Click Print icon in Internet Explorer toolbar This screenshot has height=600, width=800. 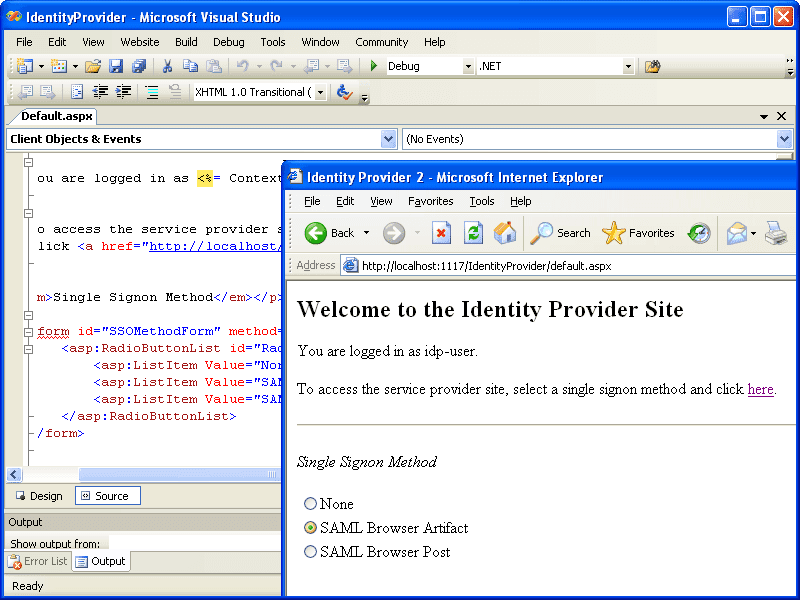point(776,233)
